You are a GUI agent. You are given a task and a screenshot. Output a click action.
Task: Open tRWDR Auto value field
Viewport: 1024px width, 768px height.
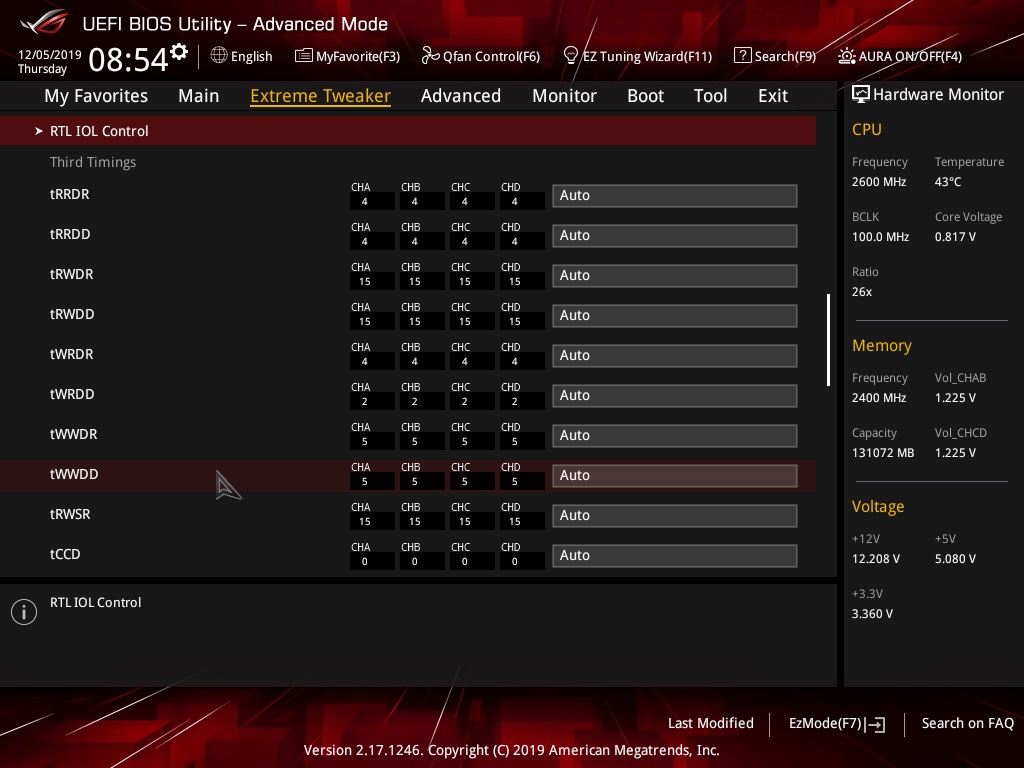coord(675,276)
